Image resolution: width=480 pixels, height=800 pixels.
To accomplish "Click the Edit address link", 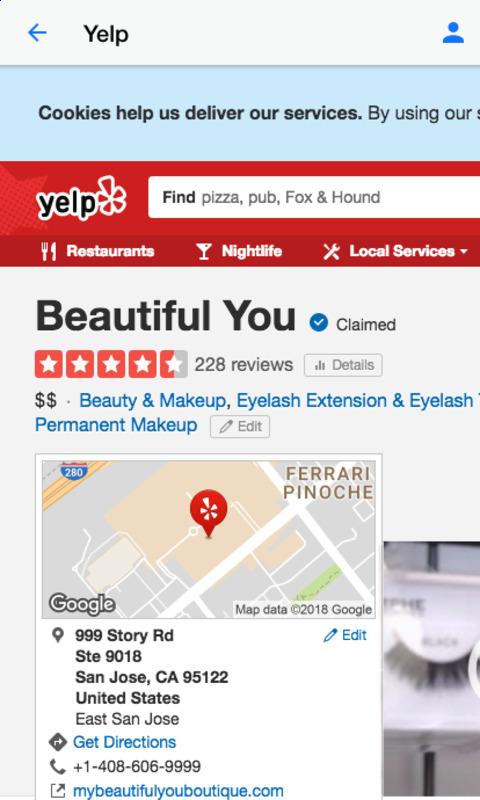I will (345, 635).
